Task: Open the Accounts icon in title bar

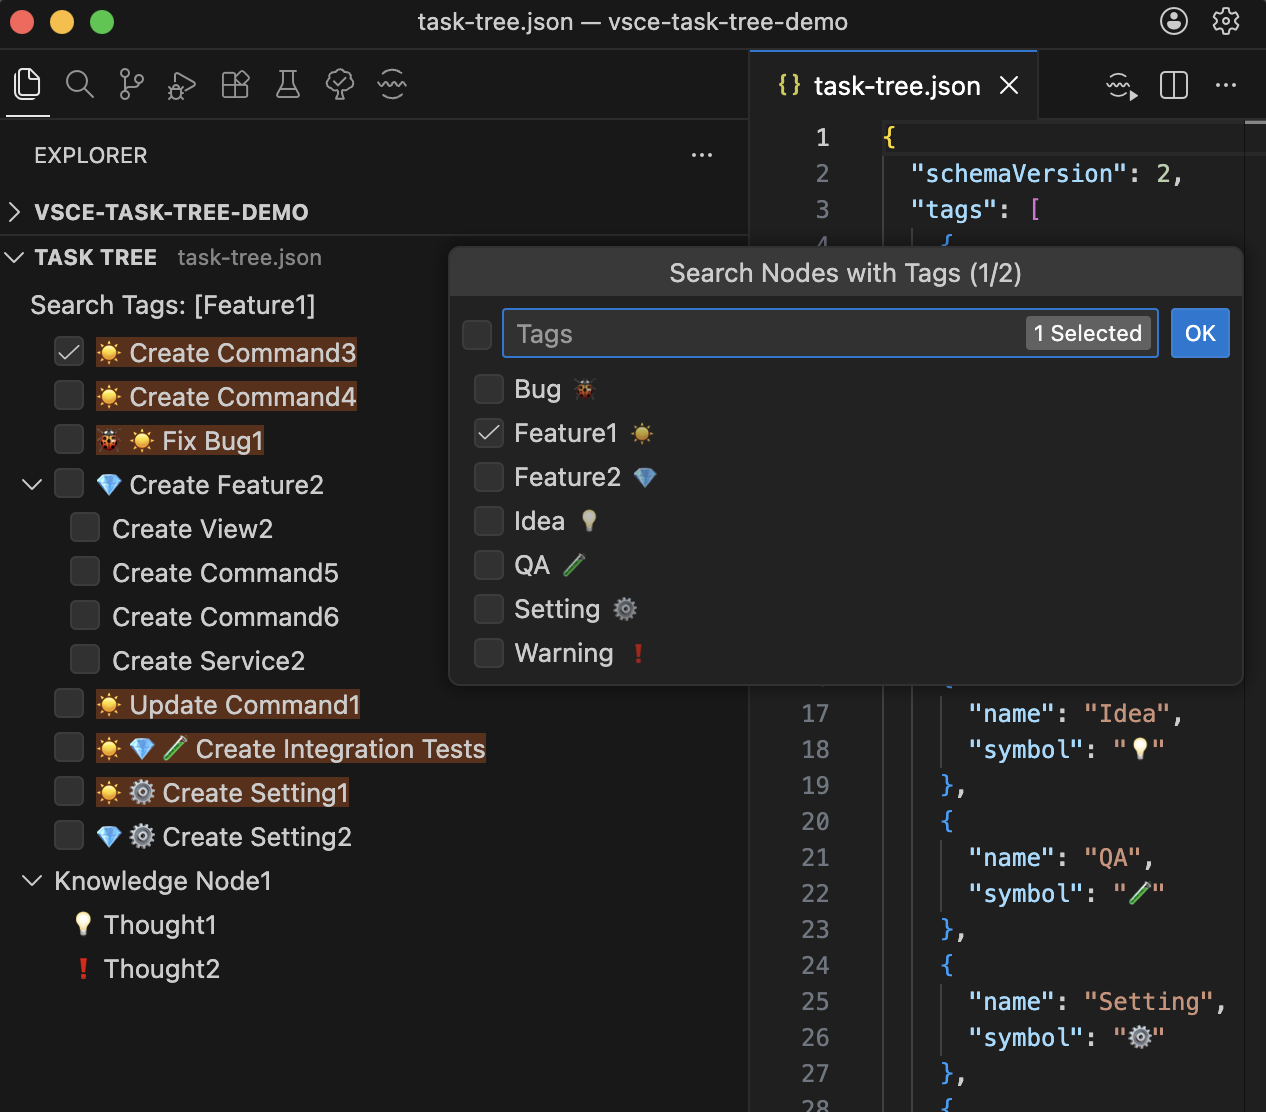Action: (x=1174, y=21)
